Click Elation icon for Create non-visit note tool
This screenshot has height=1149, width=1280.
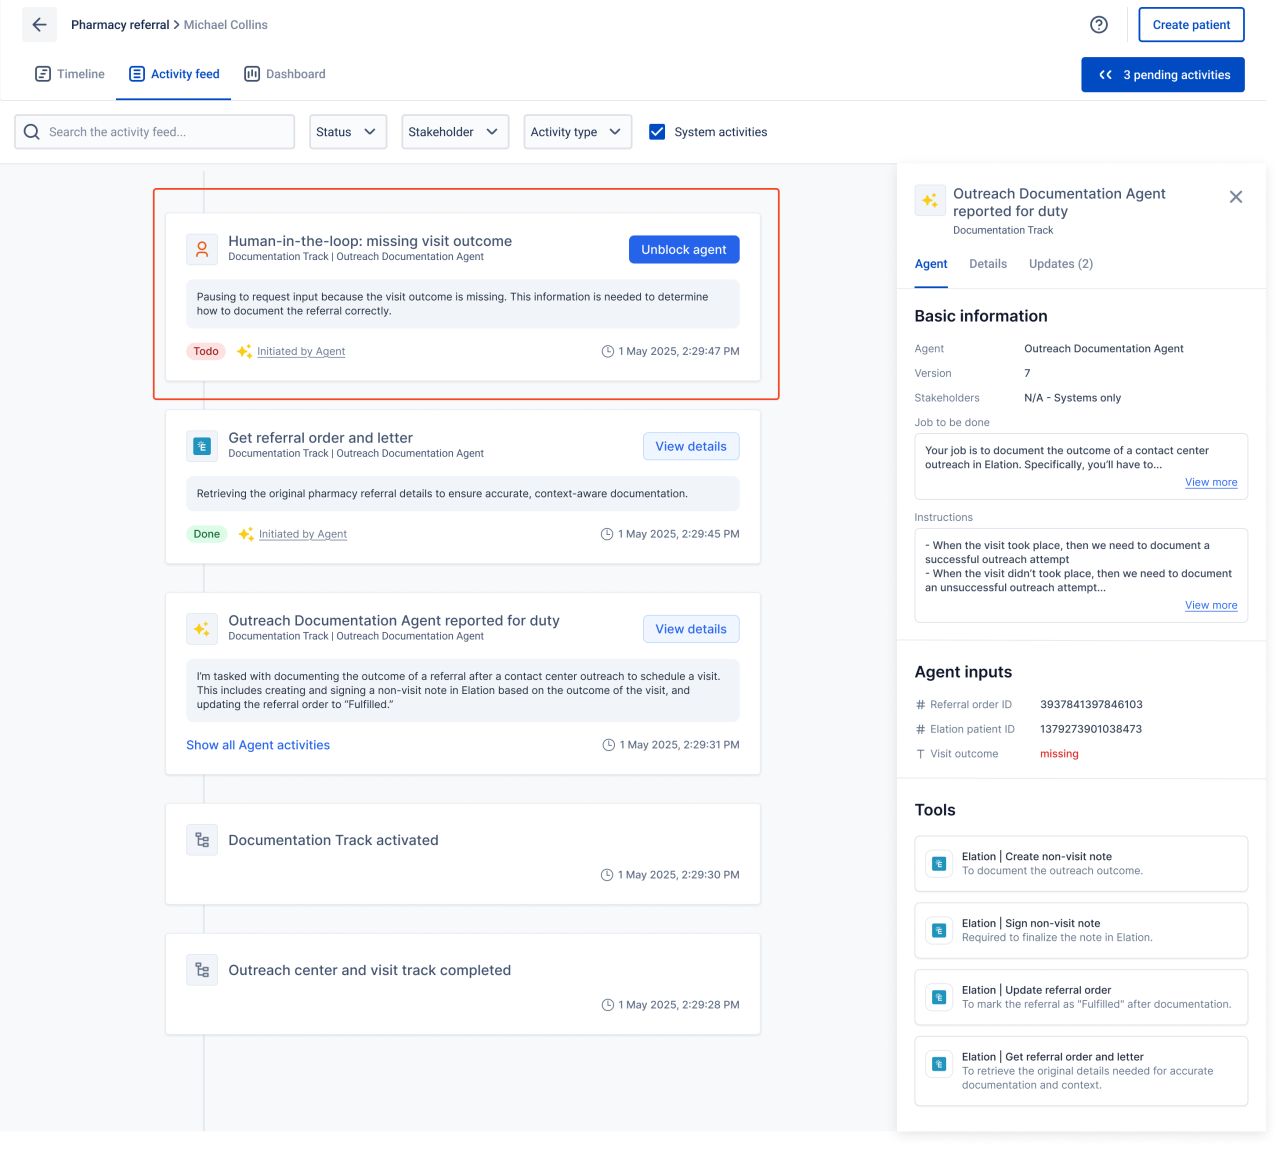tap(939, 864)
